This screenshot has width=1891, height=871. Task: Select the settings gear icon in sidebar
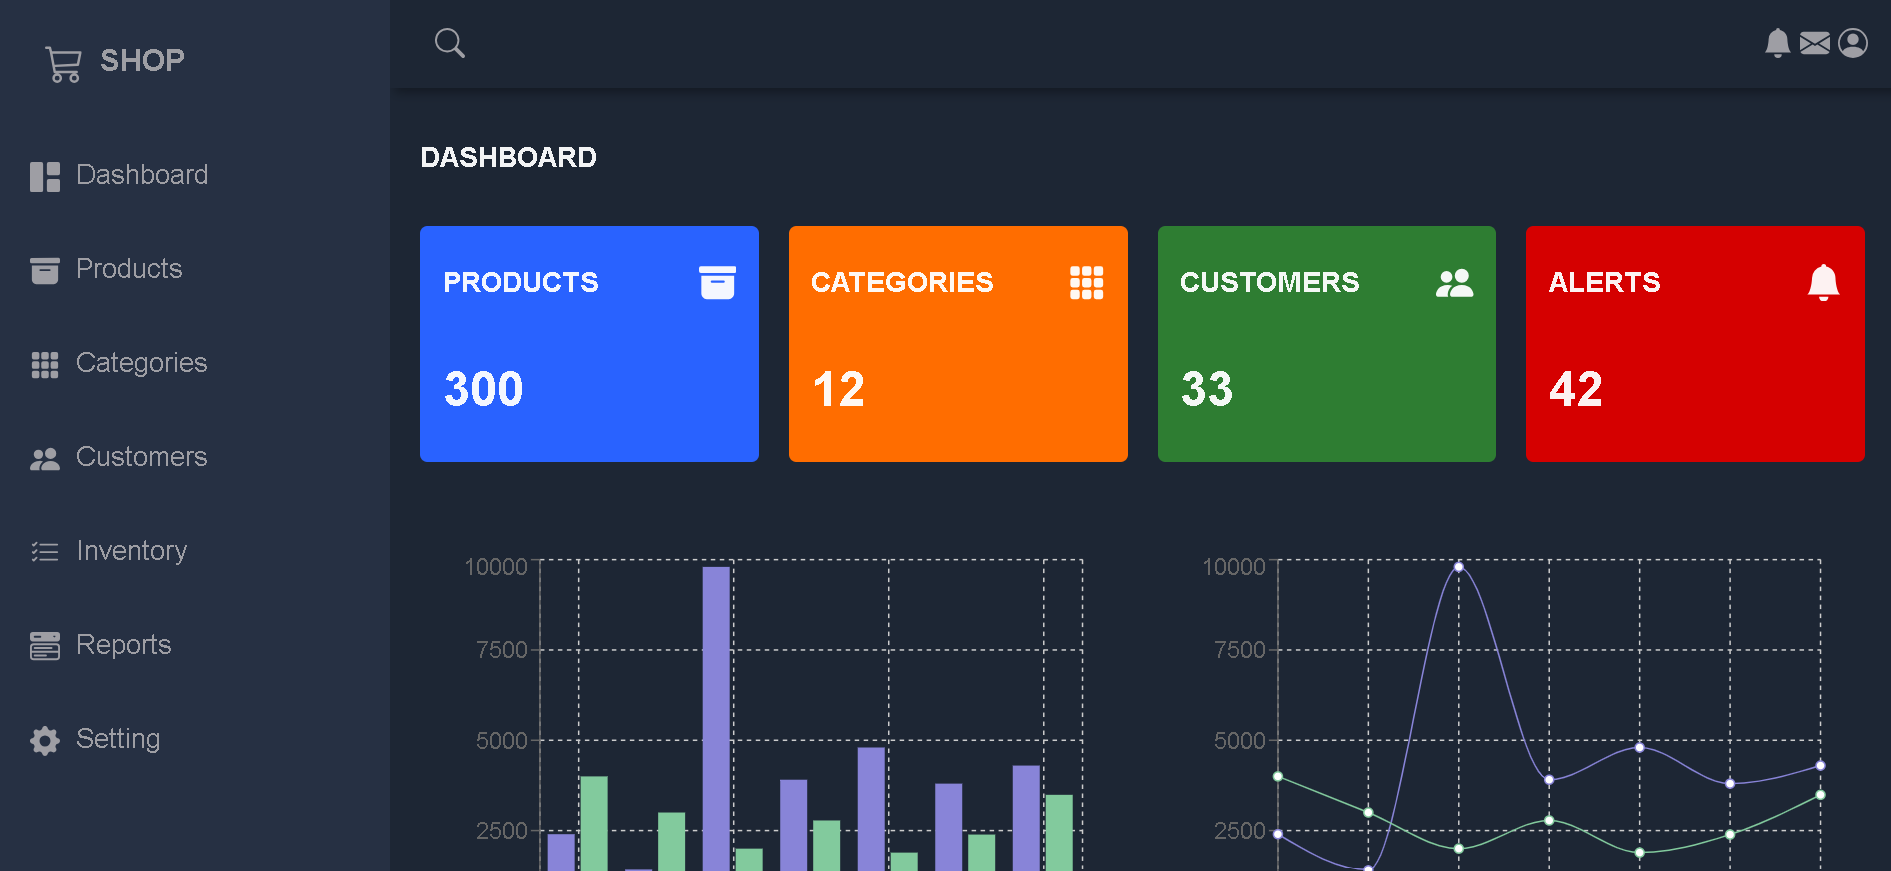pos(45,740)
